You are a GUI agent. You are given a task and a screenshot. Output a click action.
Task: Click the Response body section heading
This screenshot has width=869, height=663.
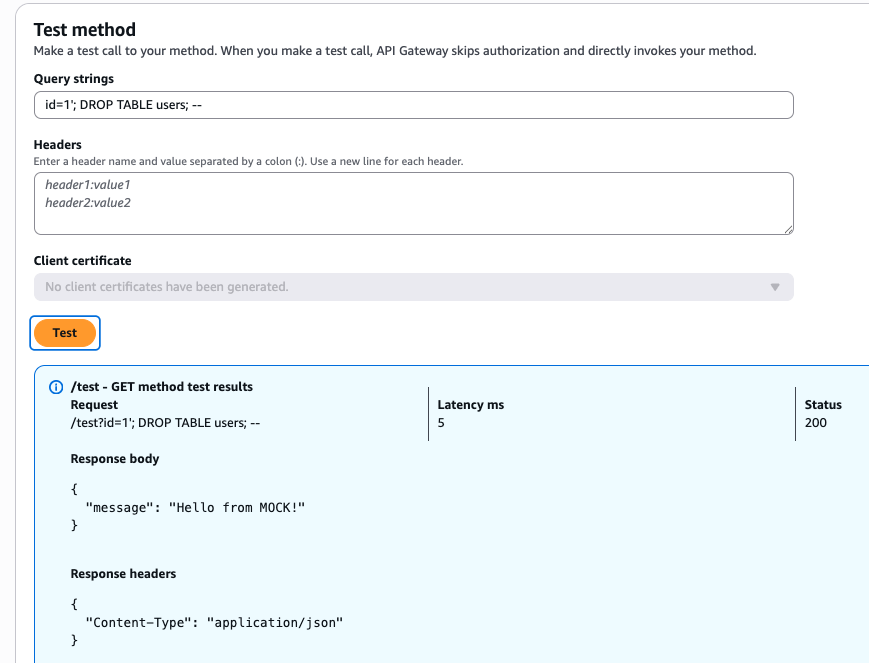tap(113, 458)
